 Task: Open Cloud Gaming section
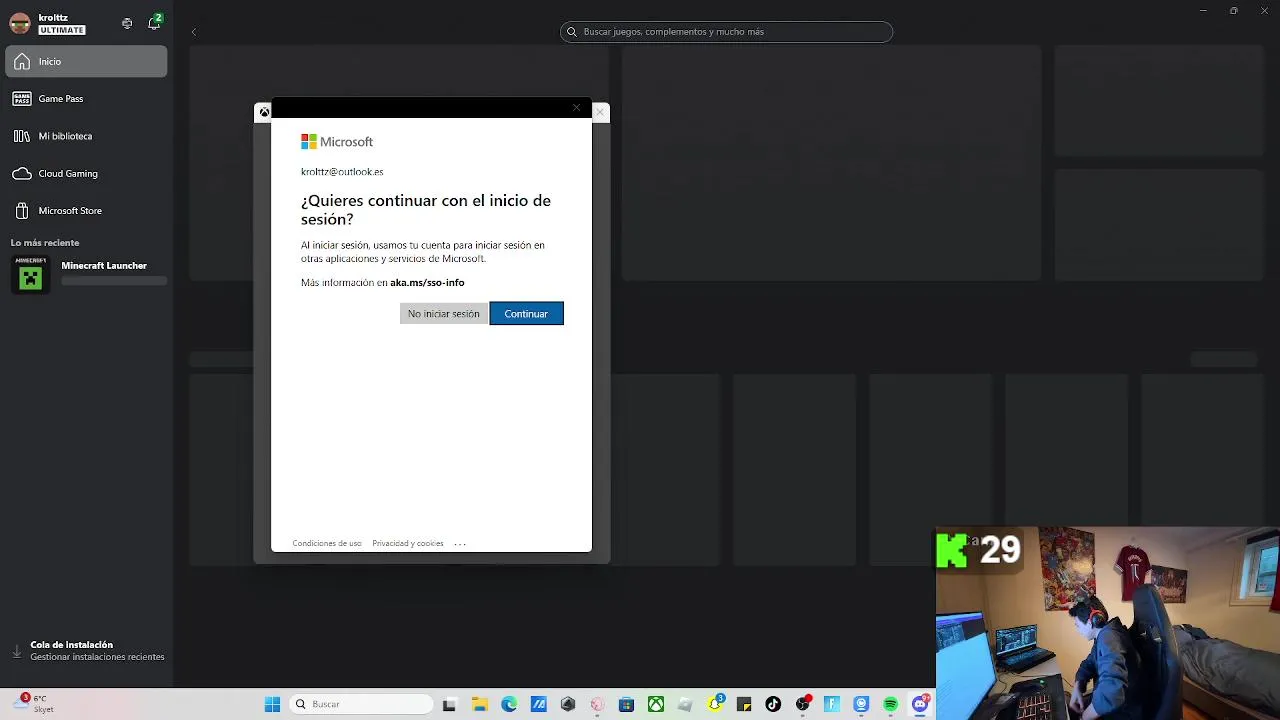point(86,174)
